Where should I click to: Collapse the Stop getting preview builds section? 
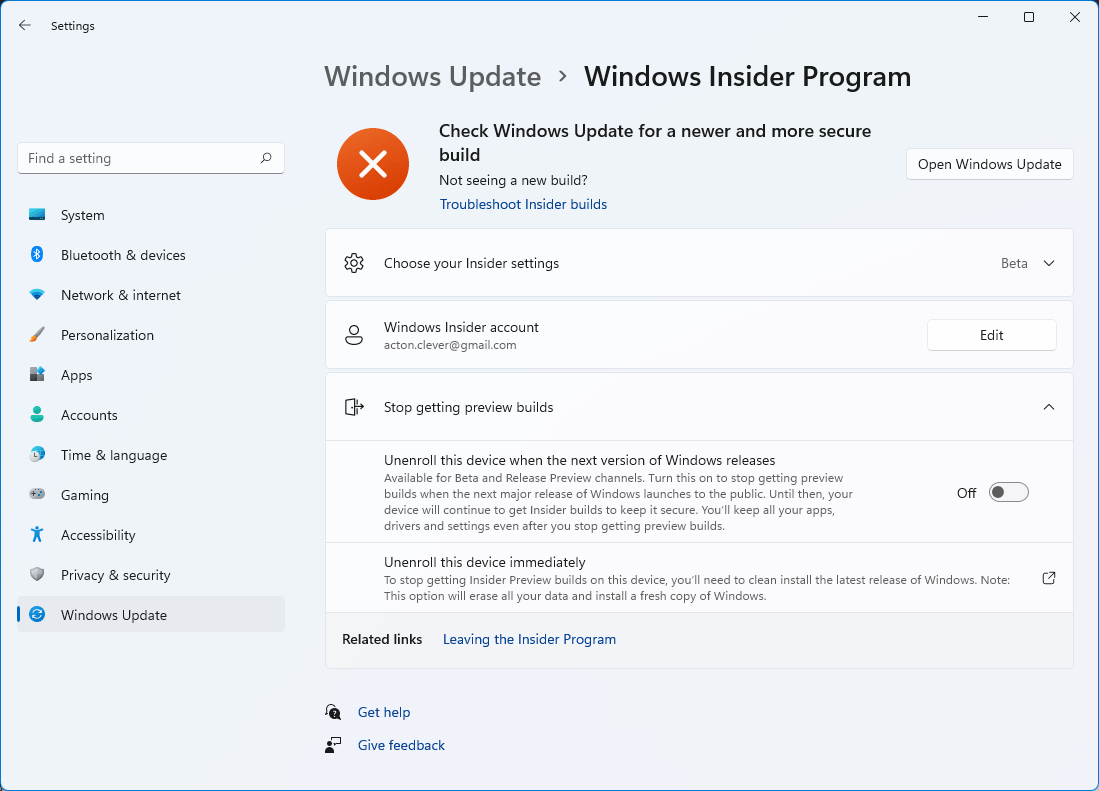pos(1049,407)
